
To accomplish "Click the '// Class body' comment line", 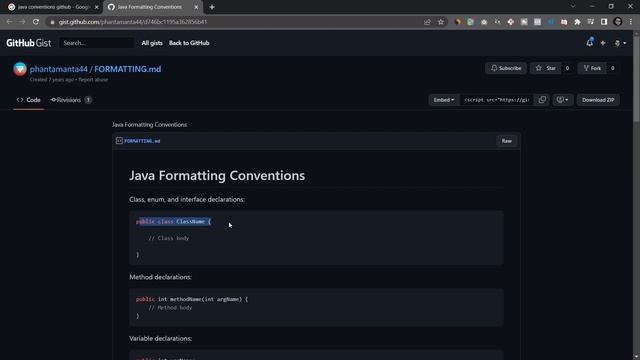I will coord(169,238).
